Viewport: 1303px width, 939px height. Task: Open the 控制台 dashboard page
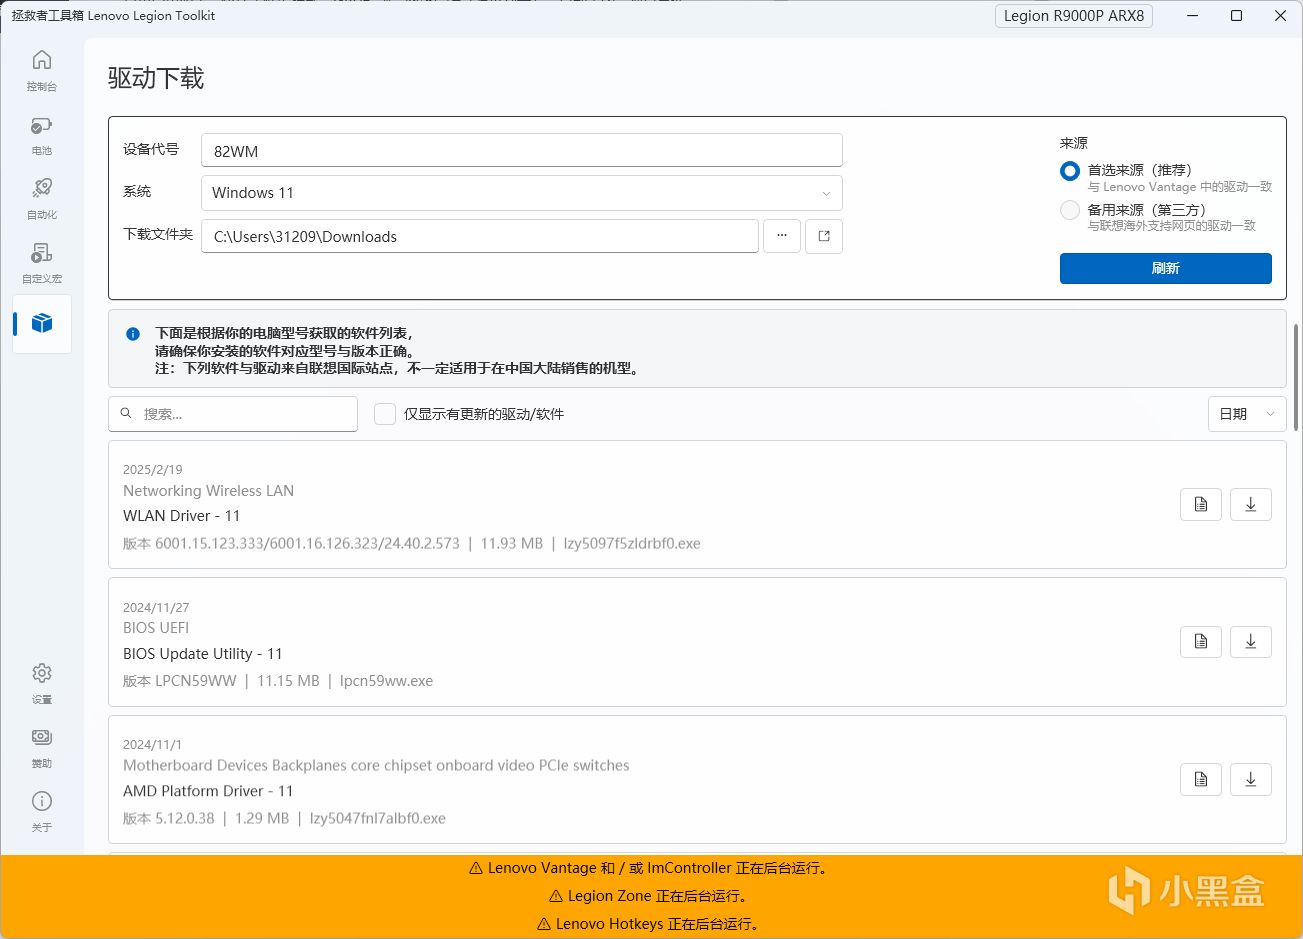tap(42, 70)
